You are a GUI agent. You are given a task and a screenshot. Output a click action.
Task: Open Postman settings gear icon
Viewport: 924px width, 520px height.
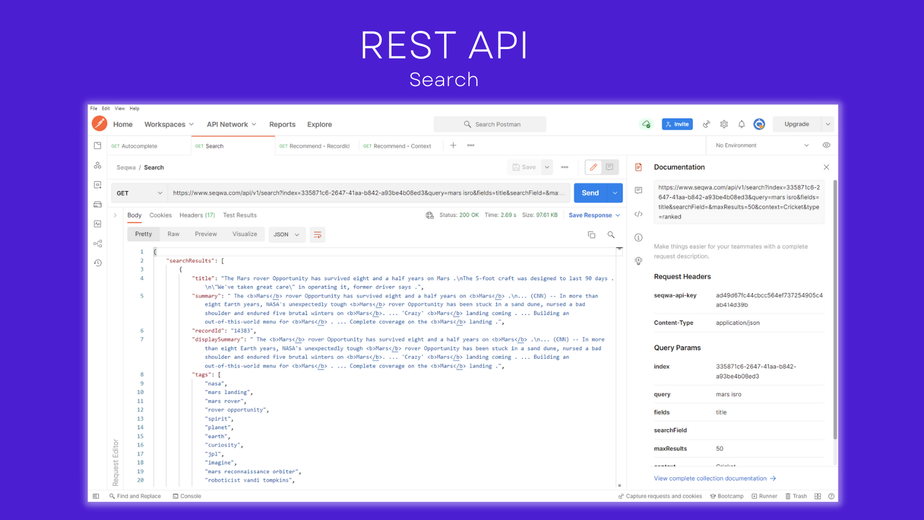coord(724,124)
